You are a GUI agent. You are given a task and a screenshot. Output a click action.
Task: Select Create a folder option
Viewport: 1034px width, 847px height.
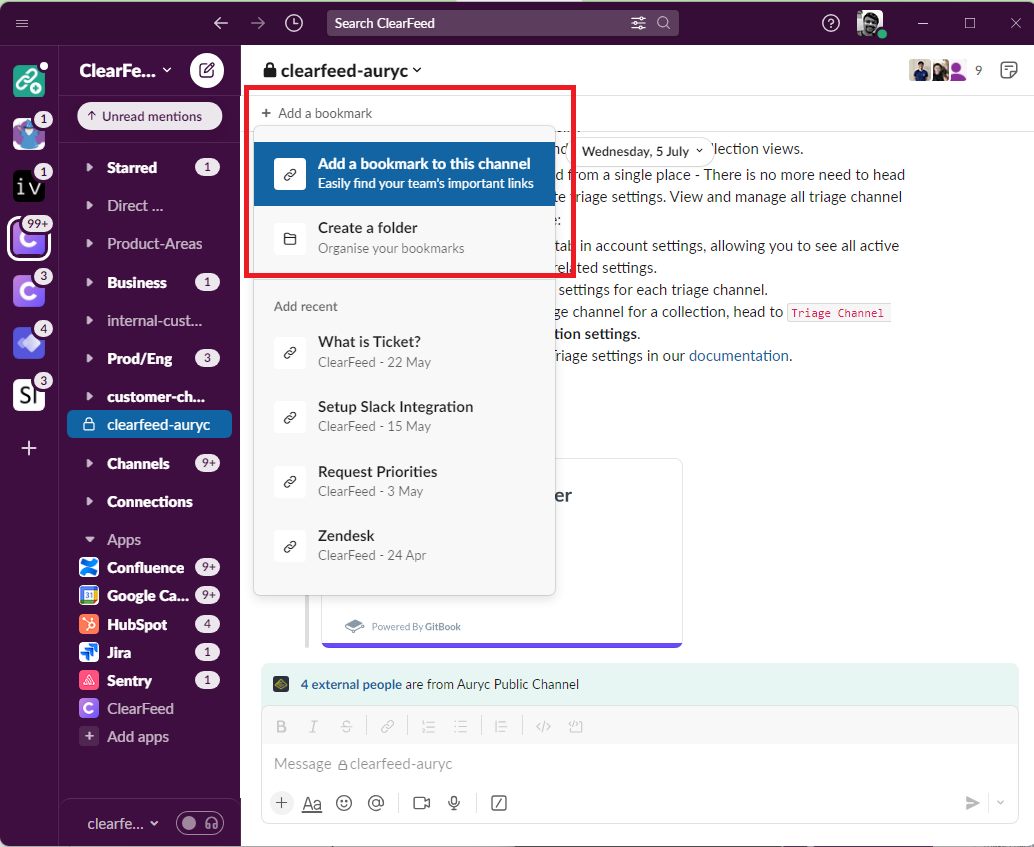(x=404, y=238)
